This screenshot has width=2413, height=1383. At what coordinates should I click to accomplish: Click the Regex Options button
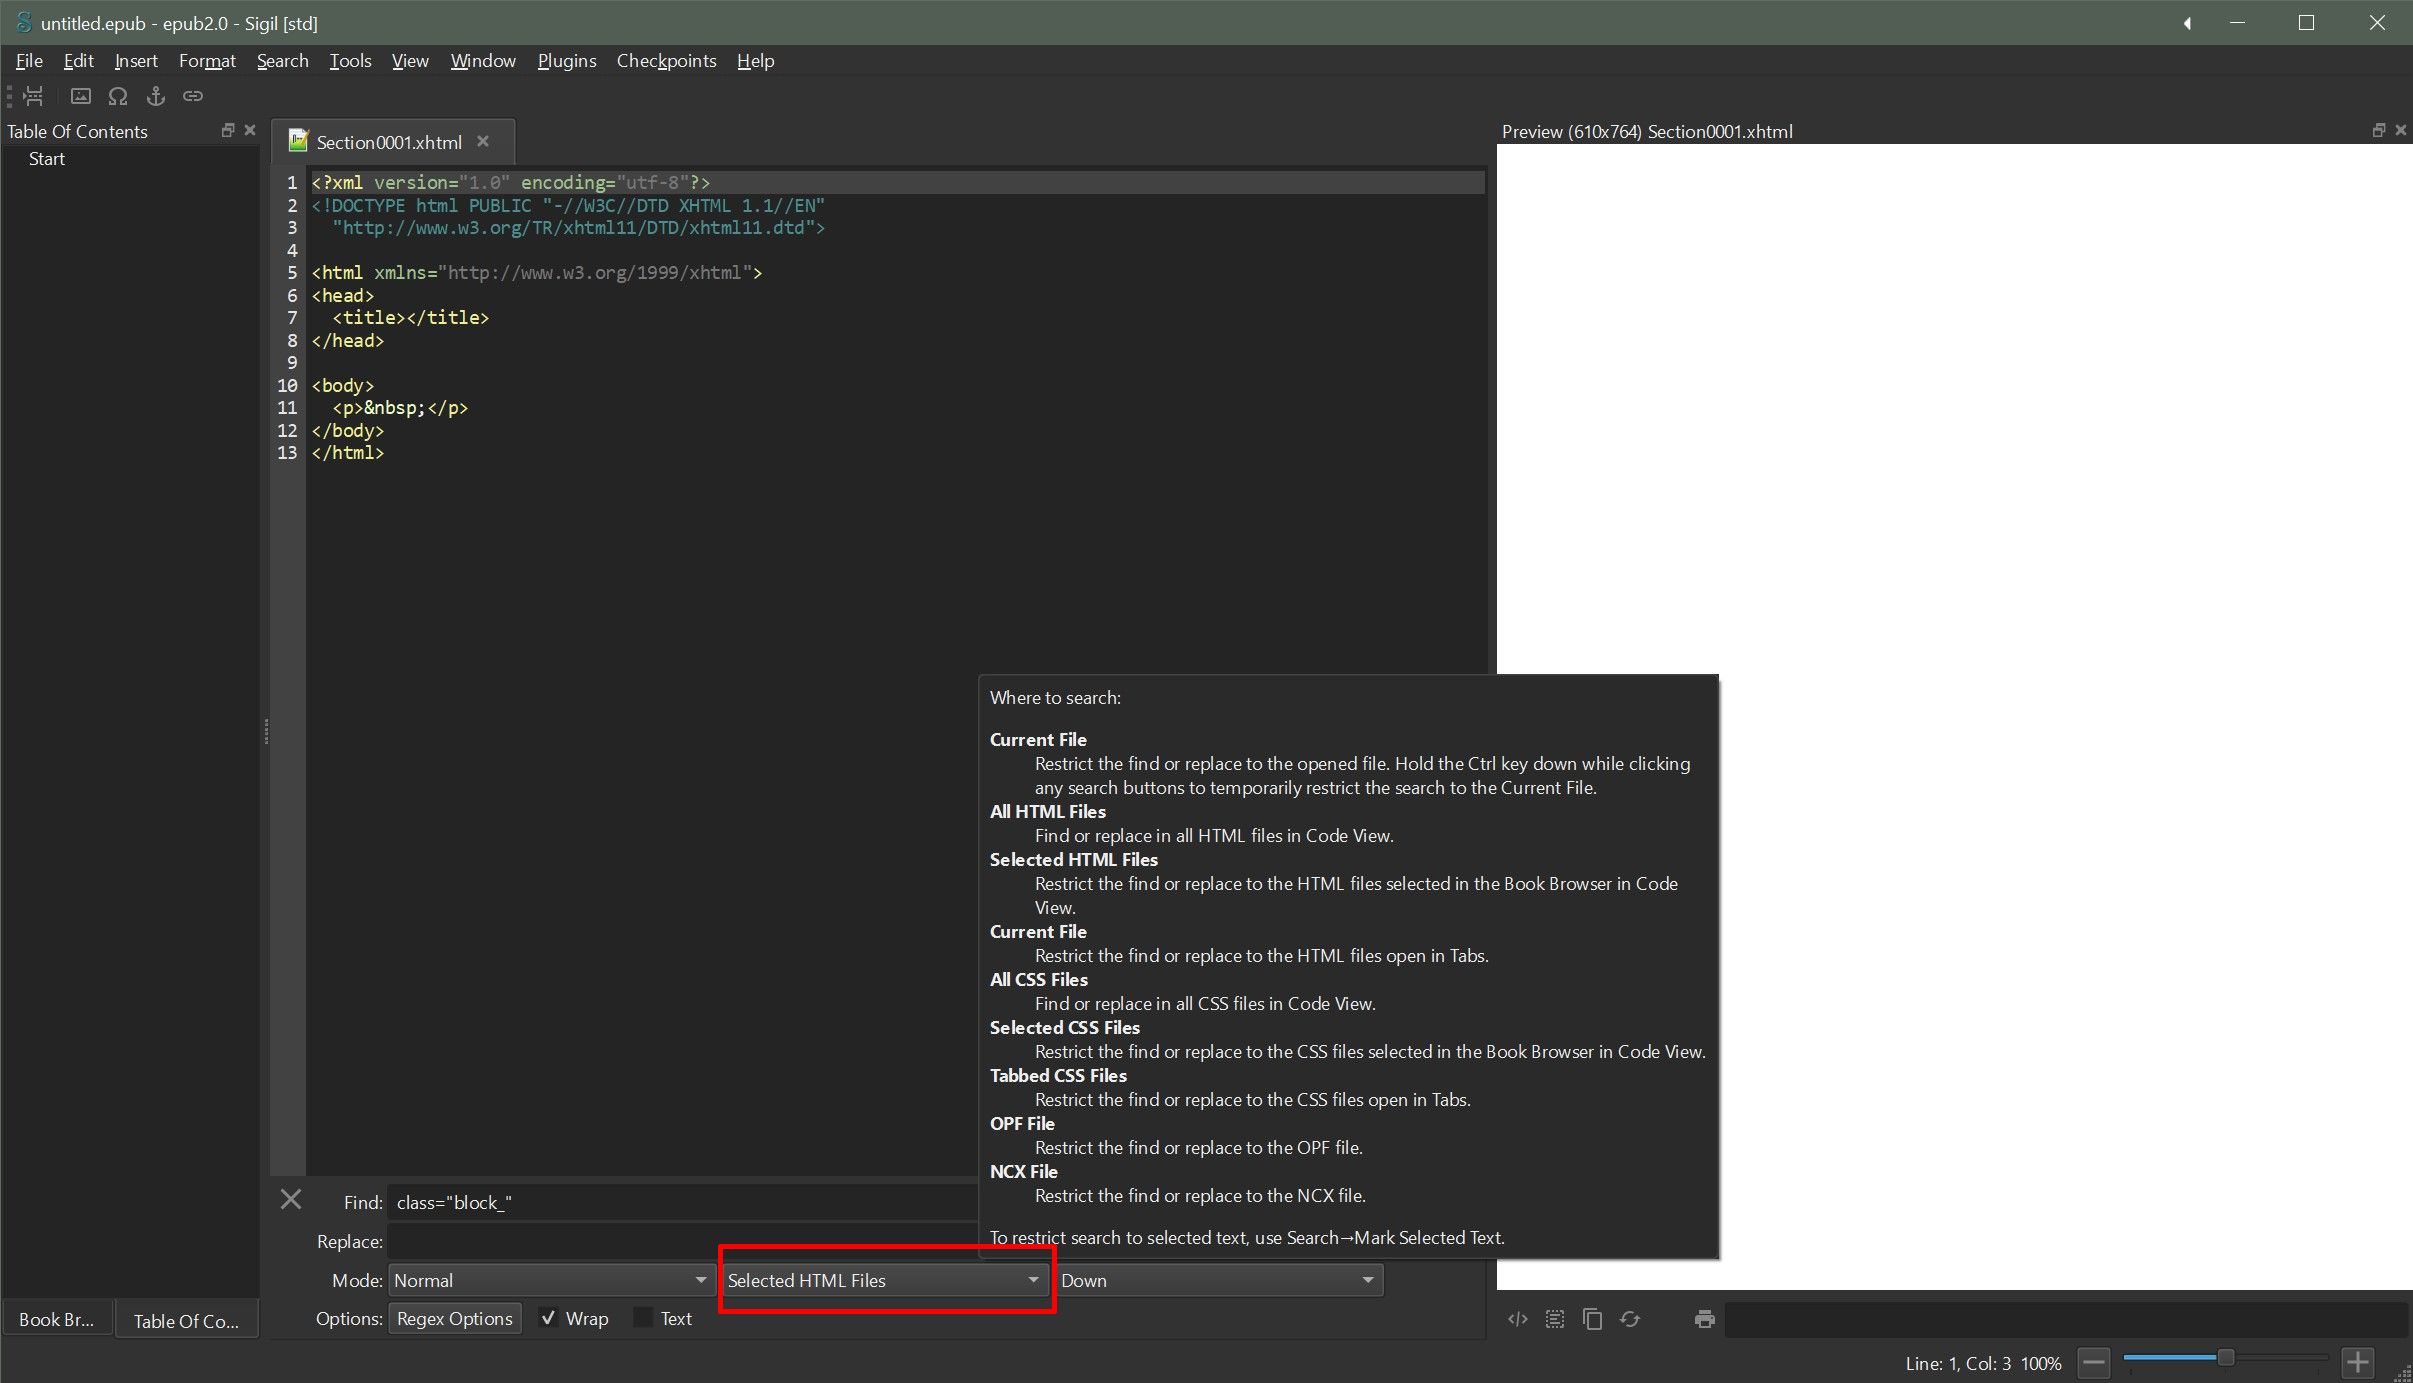click(x=455, y=1318)
